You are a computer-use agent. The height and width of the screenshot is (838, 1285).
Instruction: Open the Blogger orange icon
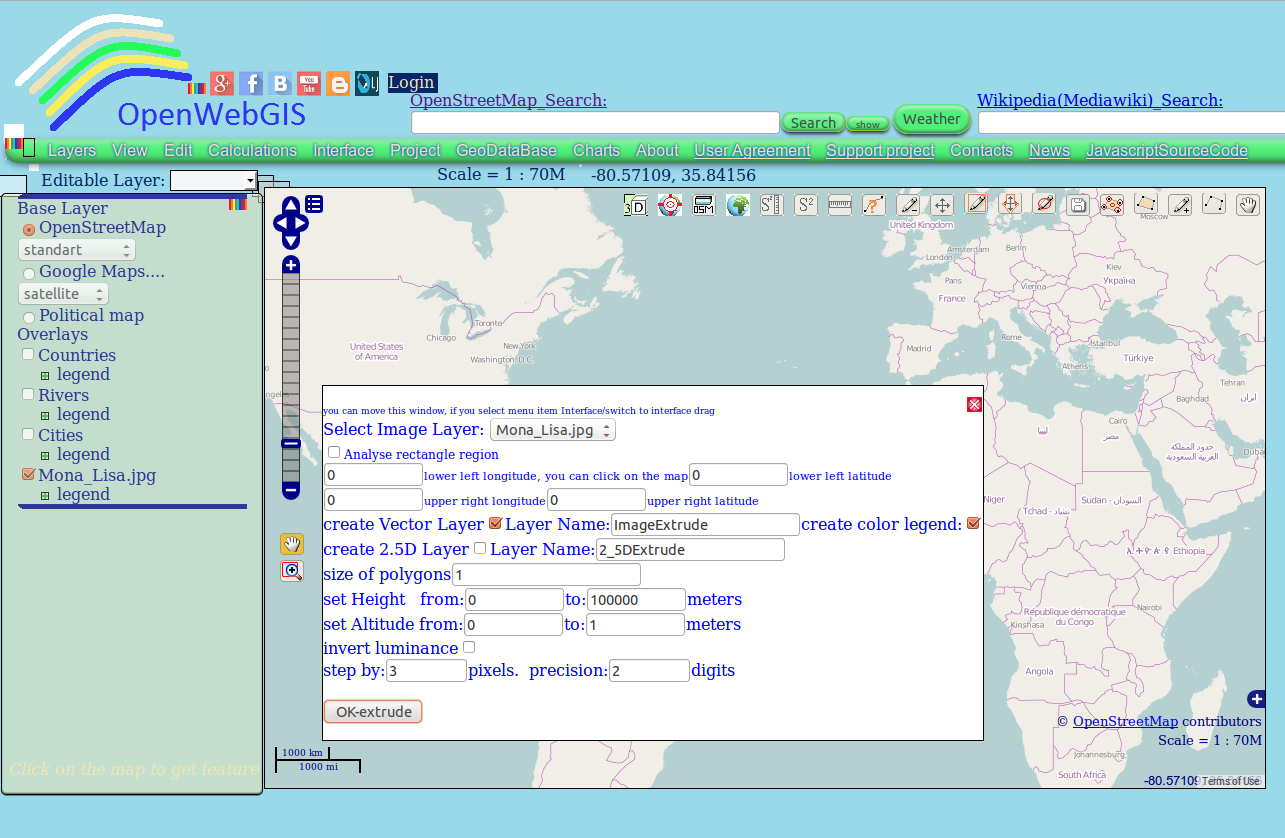tap(338, 84)
